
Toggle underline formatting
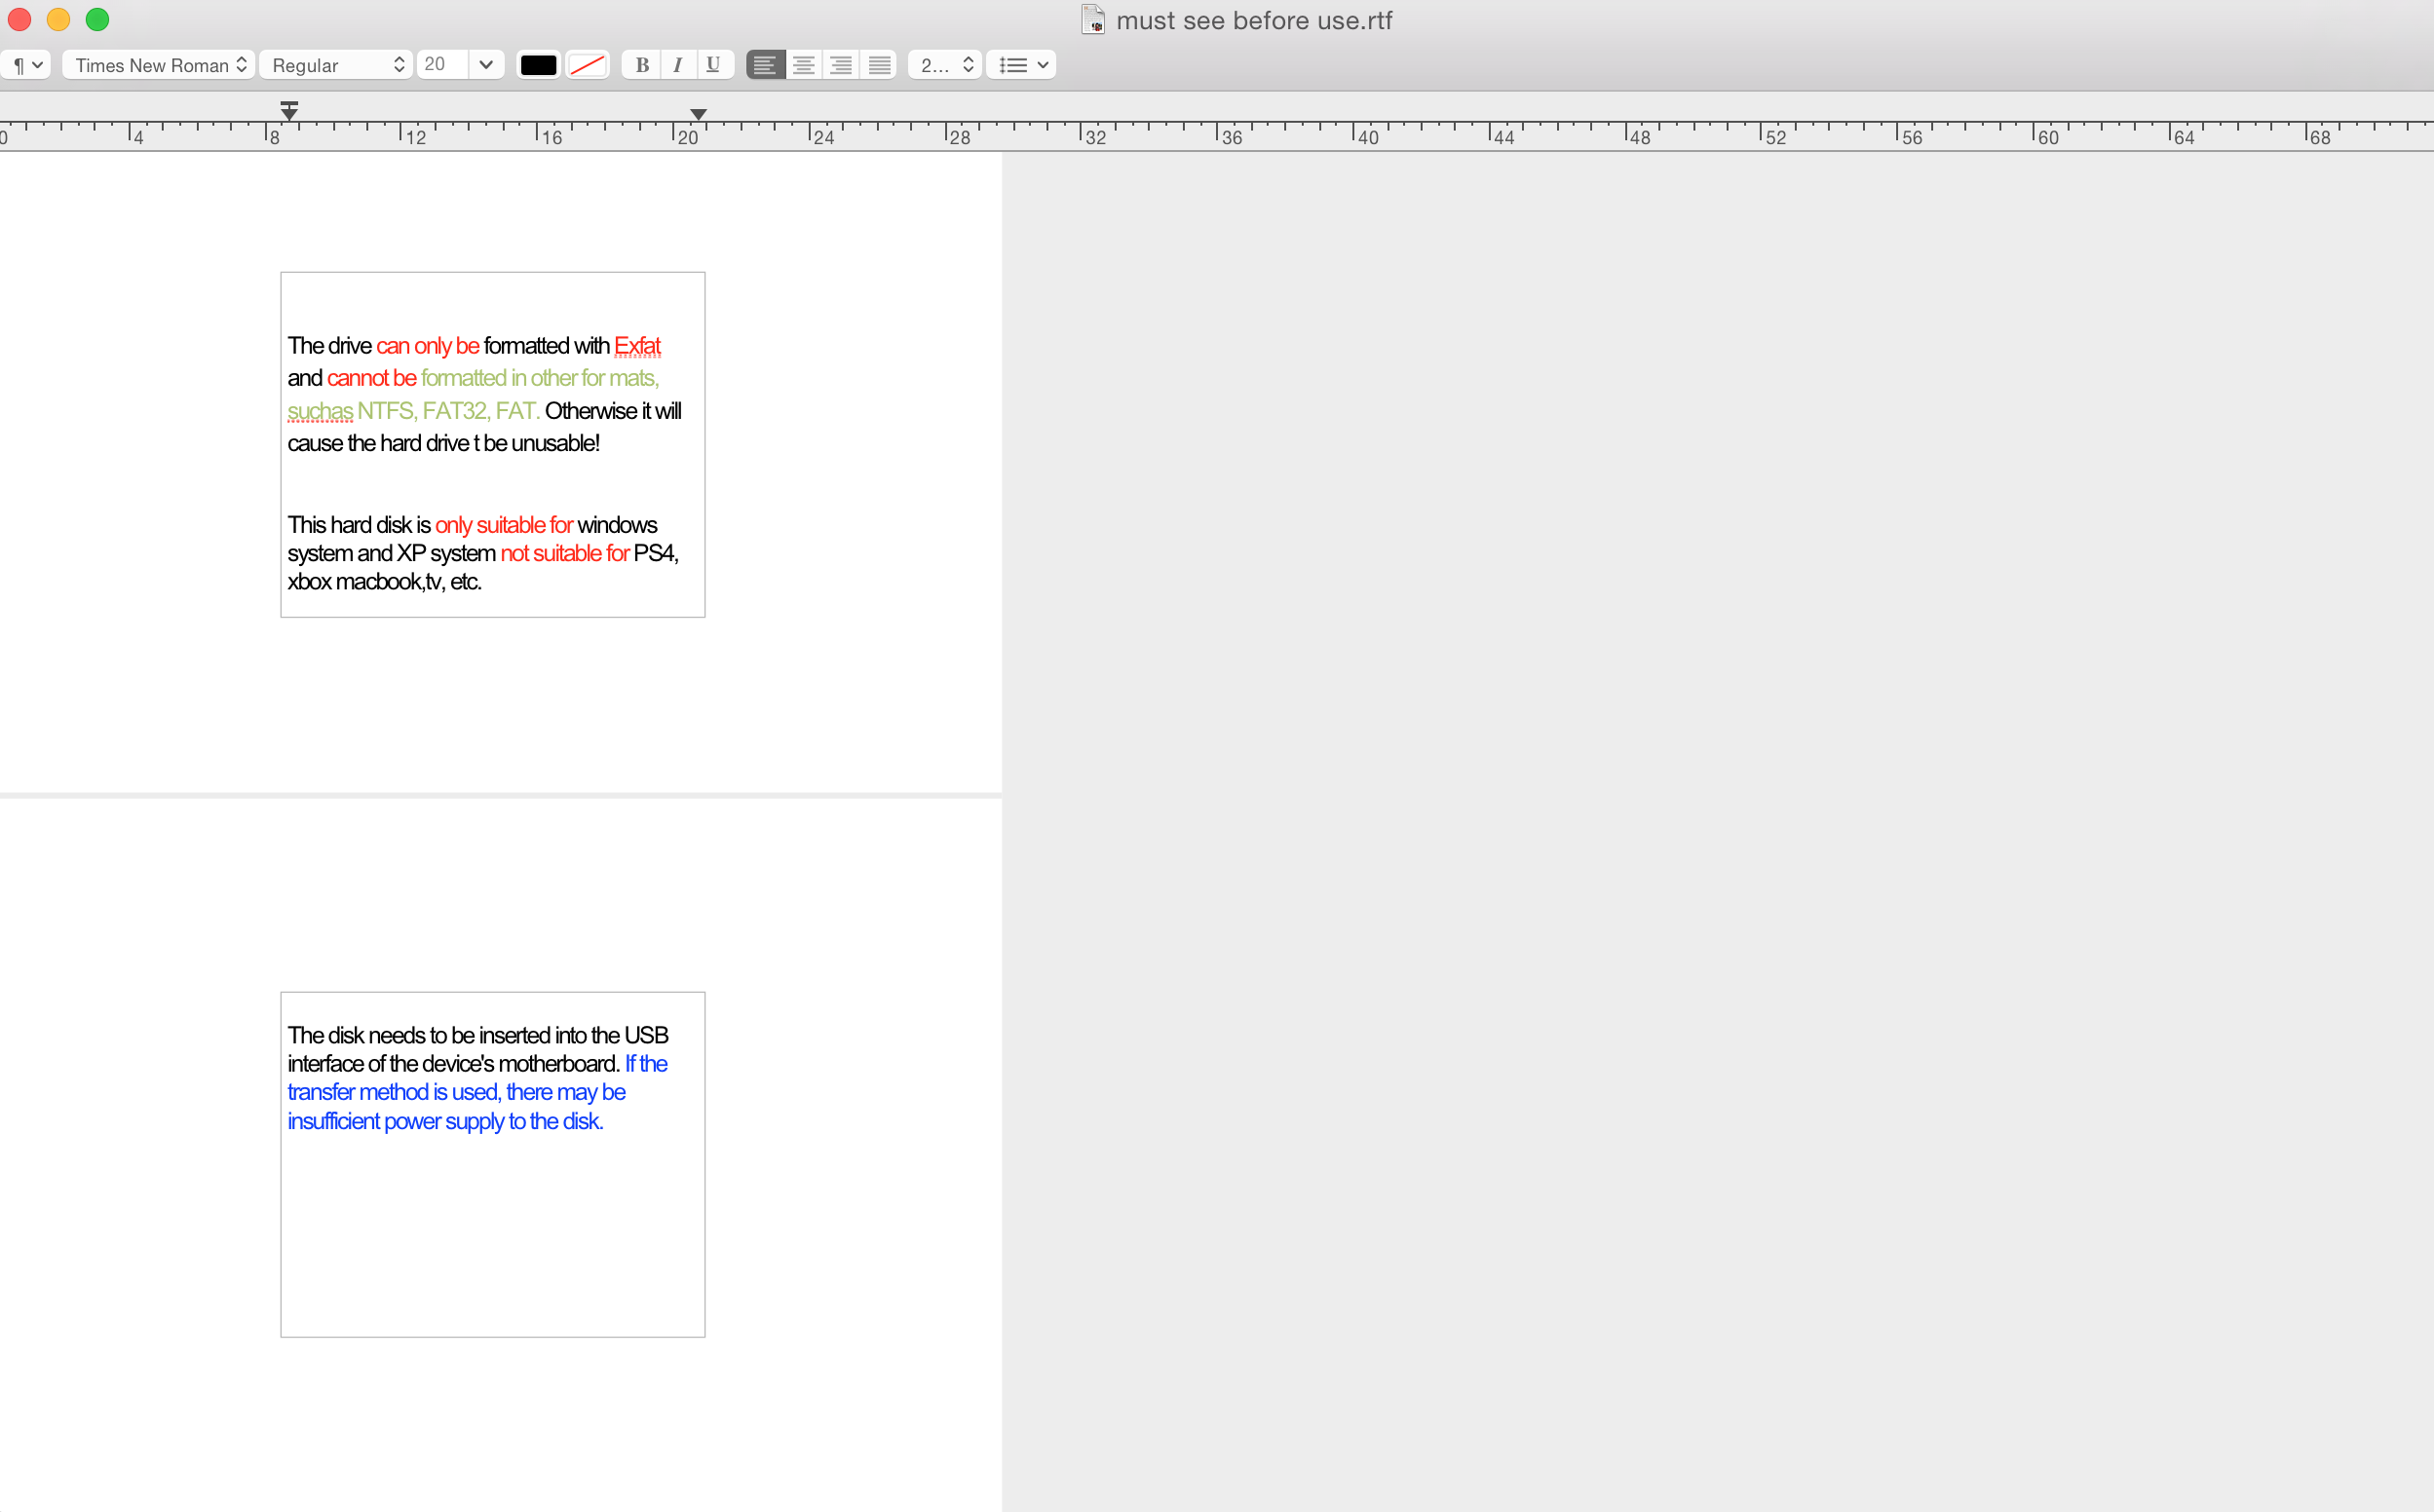[714, 65]
